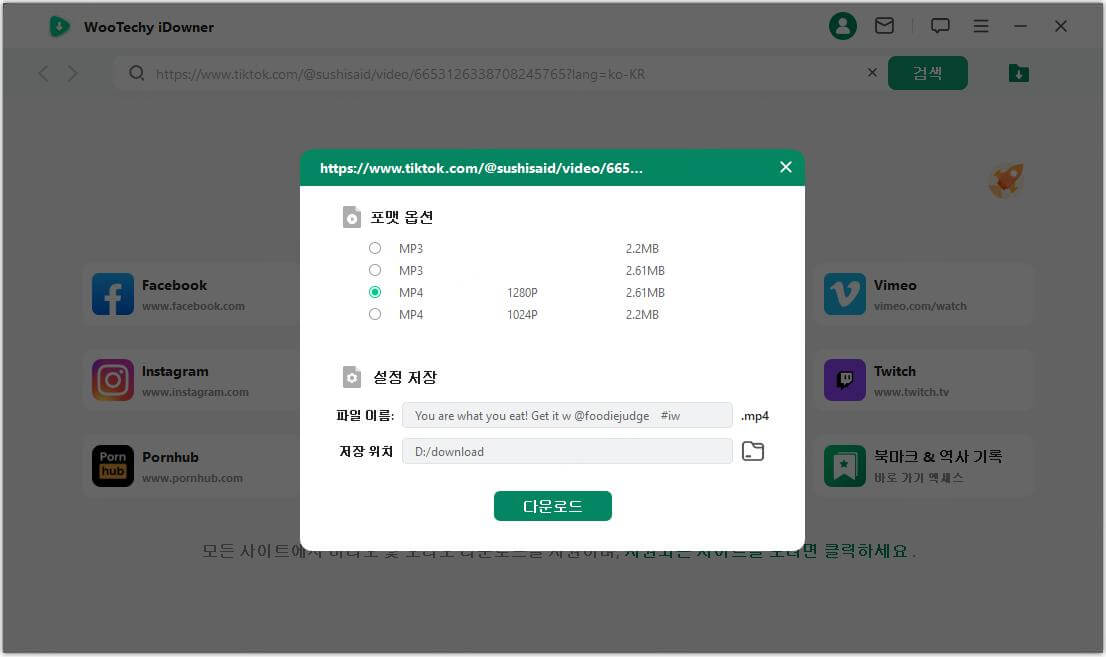The image size is (1106, 657).
Task: Go back with the left arrow
Action: pyautogui.click(x=43, y=73)
